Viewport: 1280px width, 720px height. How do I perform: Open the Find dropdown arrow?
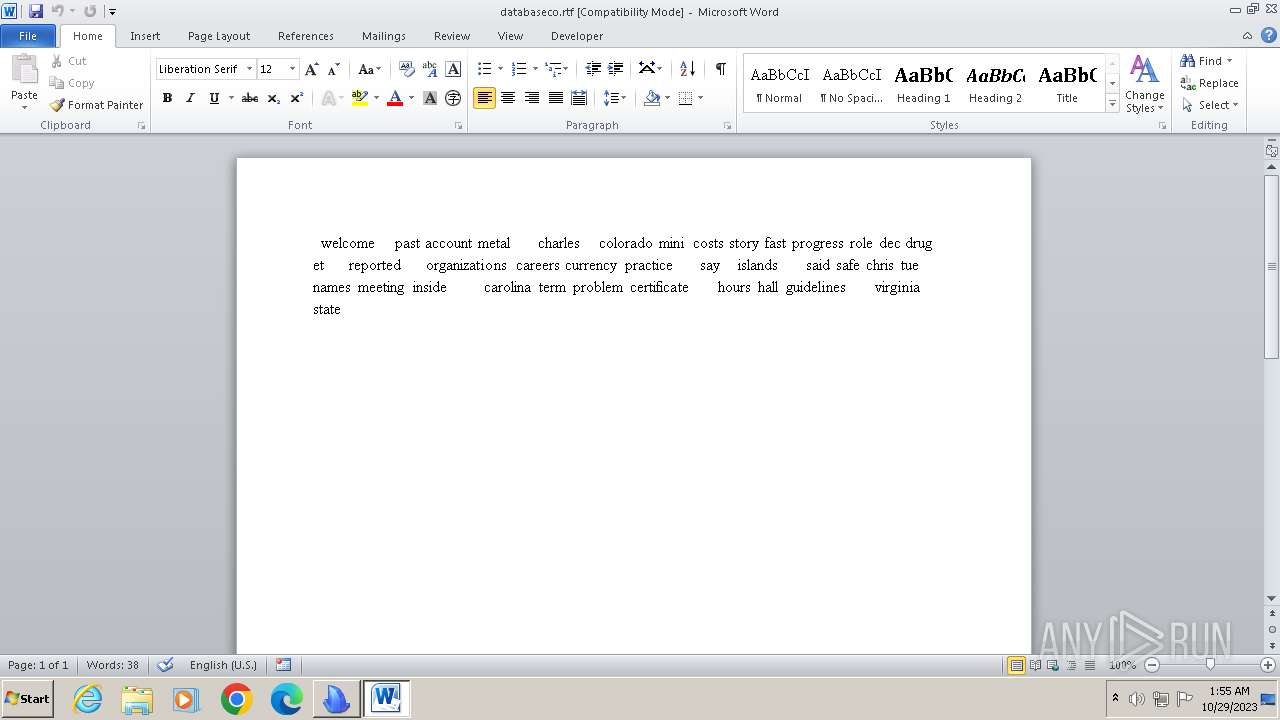click(1229, 61)
